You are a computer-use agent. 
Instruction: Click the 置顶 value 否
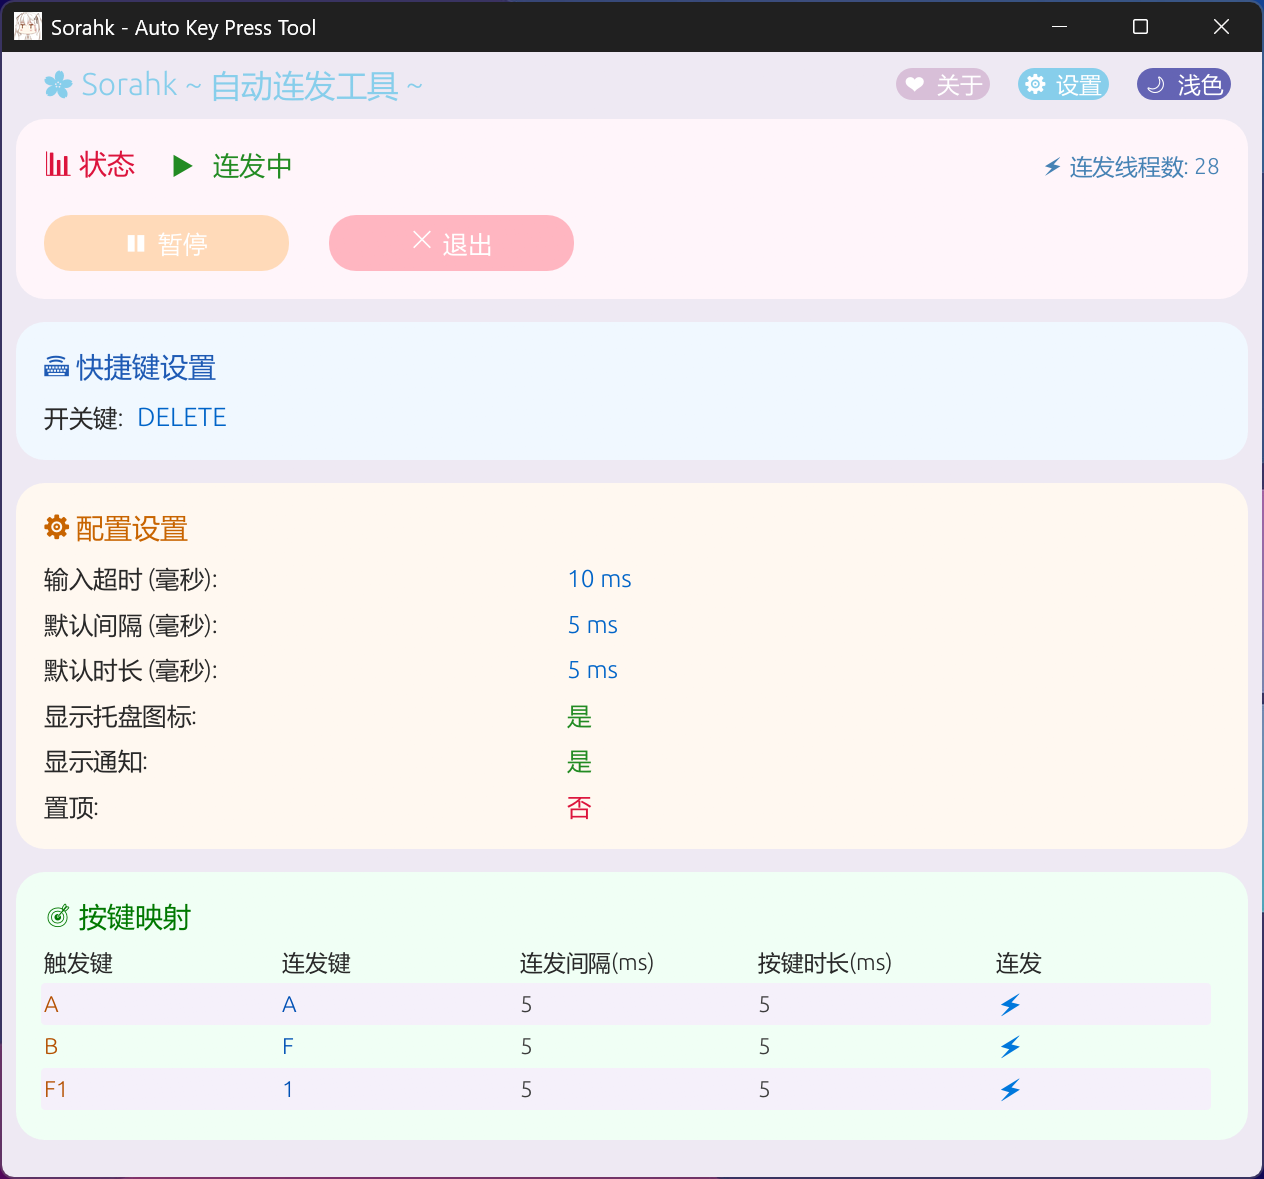coord(579,808)
